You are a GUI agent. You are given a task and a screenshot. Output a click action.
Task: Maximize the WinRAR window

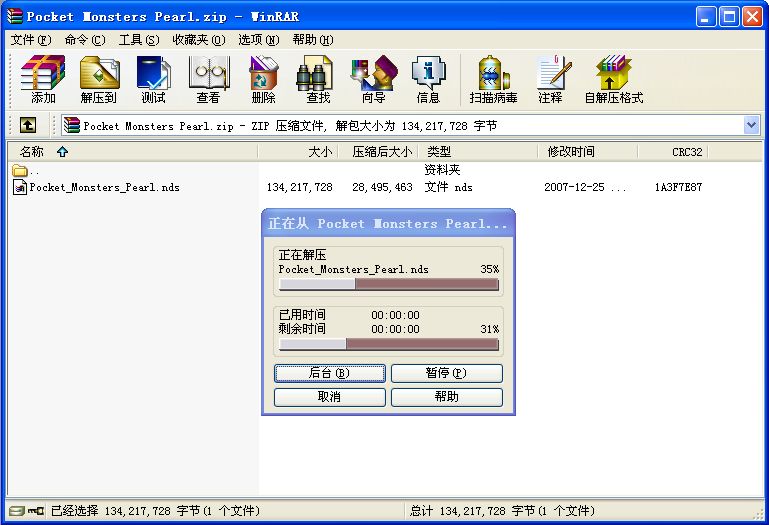pos(729,17)
